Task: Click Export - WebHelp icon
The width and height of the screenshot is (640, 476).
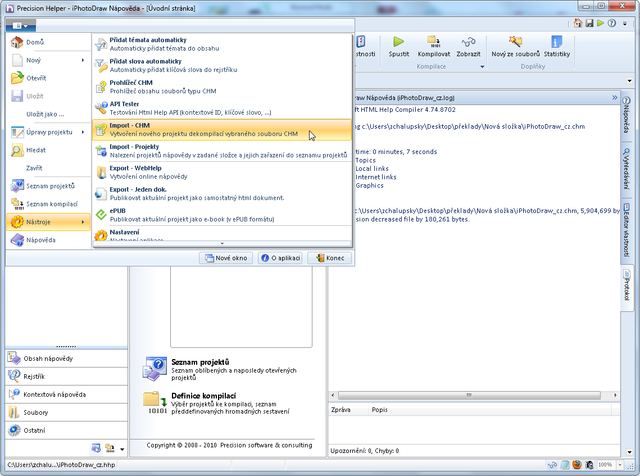Action: click(x=101, y=172)
